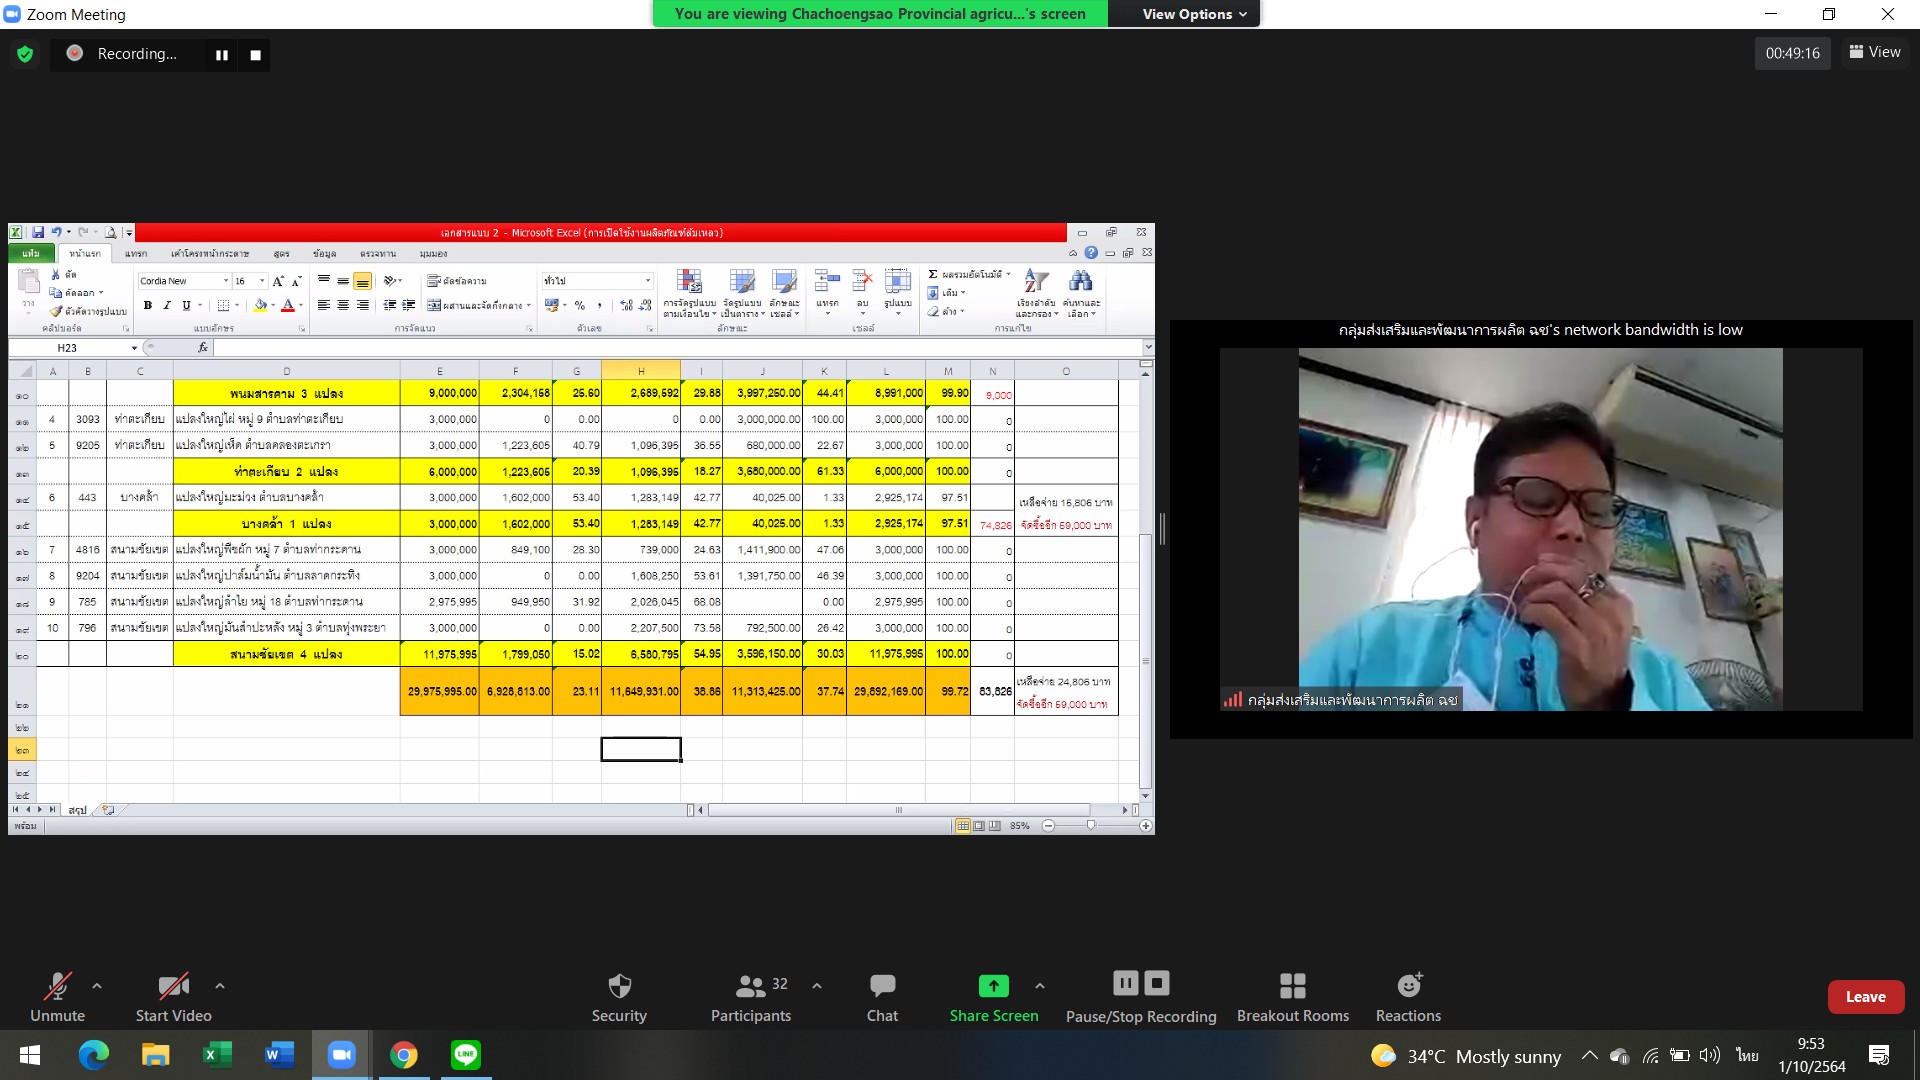This screenshot has height=1080, width=1920.
Task: Open Google Chrome from taskbar
Action: tap(404, 1054)
